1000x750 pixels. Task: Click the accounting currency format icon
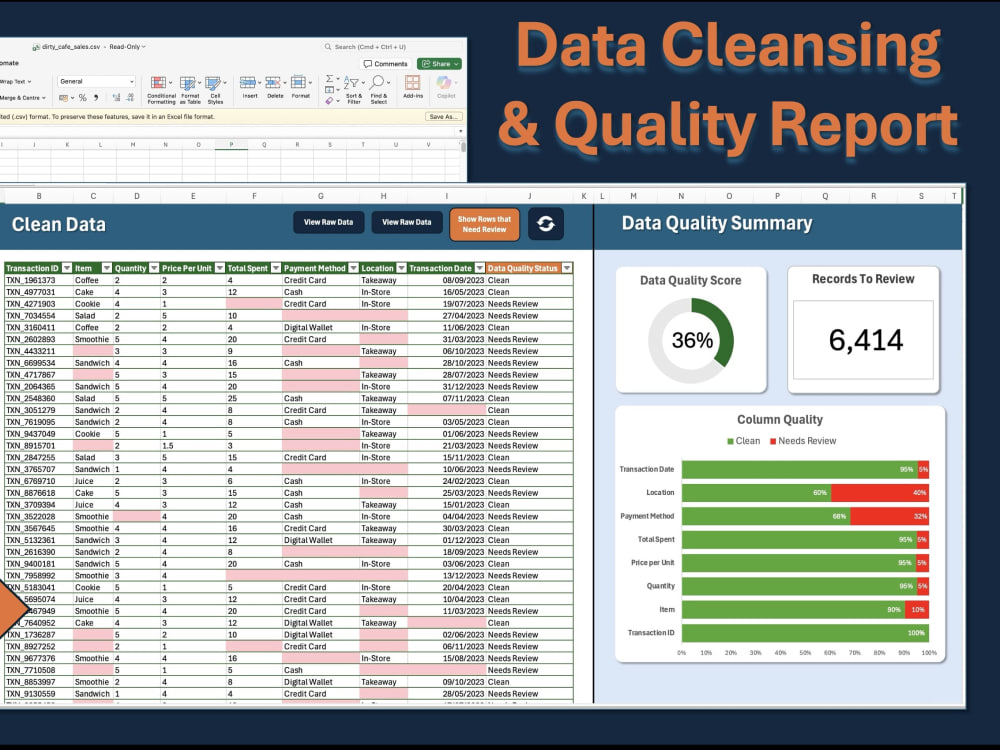point(64,98)
